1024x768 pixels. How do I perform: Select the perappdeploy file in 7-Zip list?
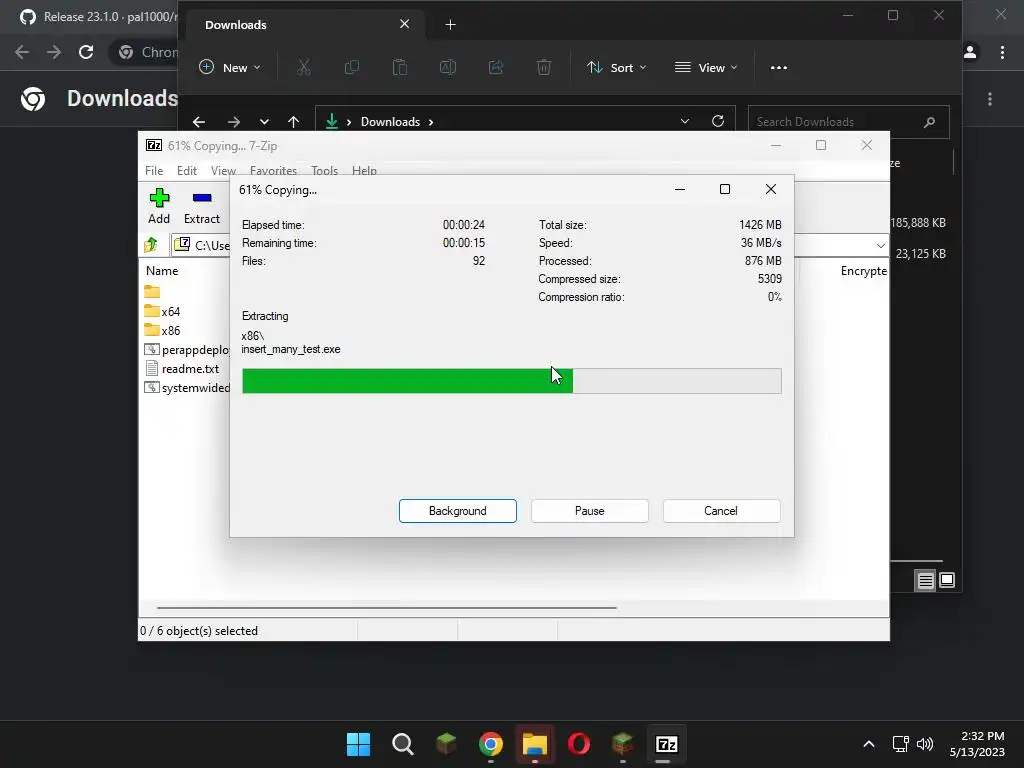coord(187,349)
